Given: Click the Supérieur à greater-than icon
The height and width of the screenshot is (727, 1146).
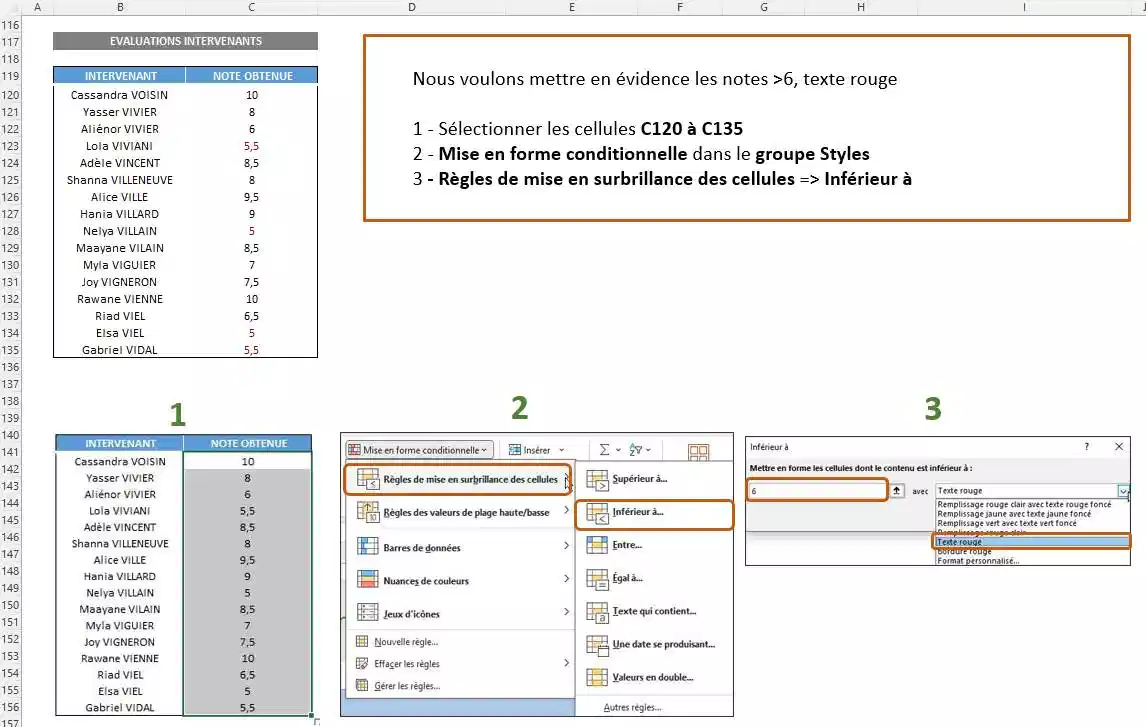Looking at the screenshot, I should point(597,480).
